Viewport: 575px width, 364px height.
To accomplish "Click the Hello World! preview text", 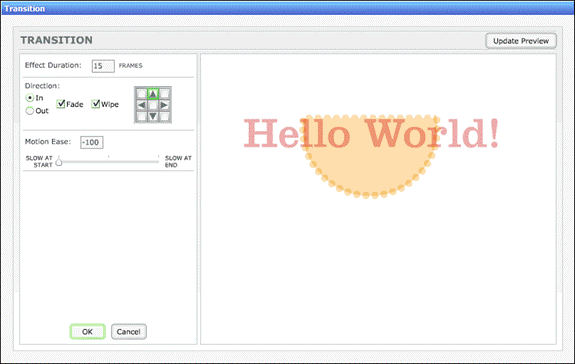I will pos(371,133).
